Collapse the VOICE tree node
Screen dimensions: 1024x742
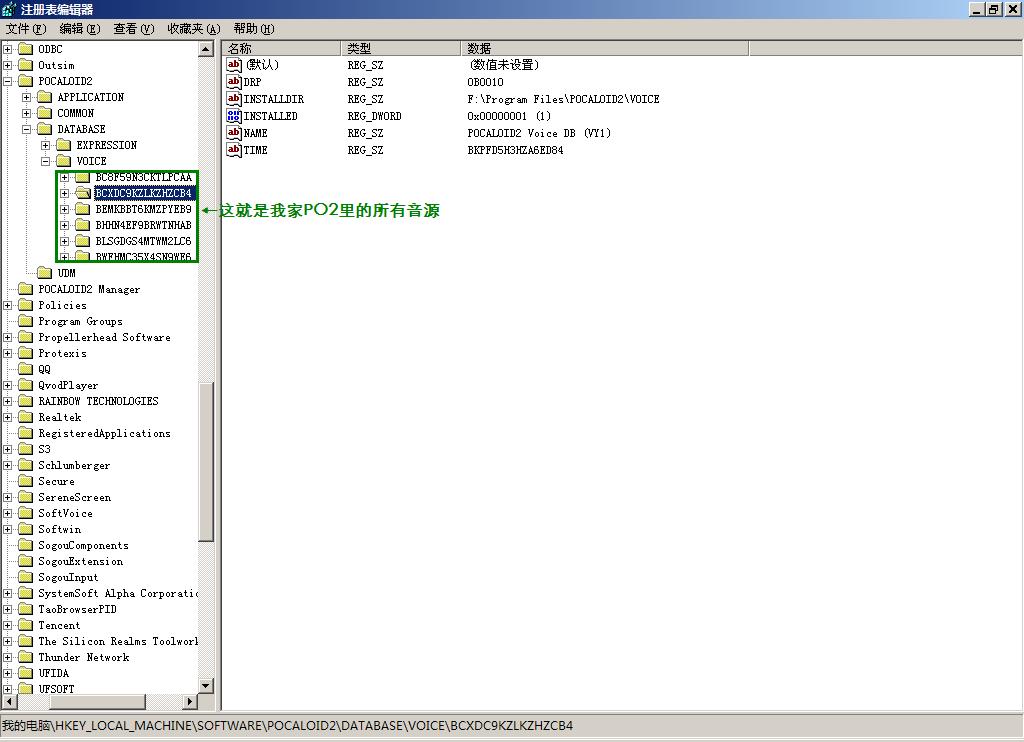(45, 161)
